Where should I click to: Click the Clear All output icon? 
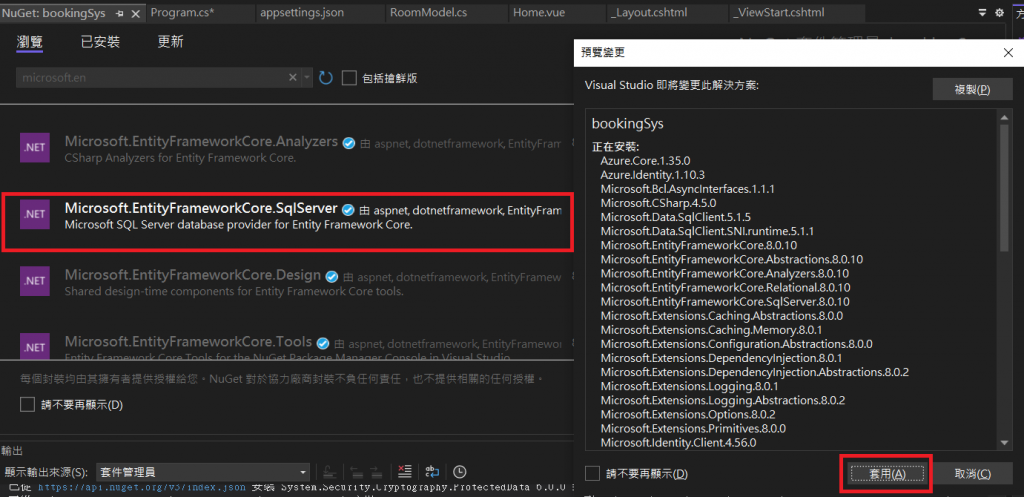point(405,472)
